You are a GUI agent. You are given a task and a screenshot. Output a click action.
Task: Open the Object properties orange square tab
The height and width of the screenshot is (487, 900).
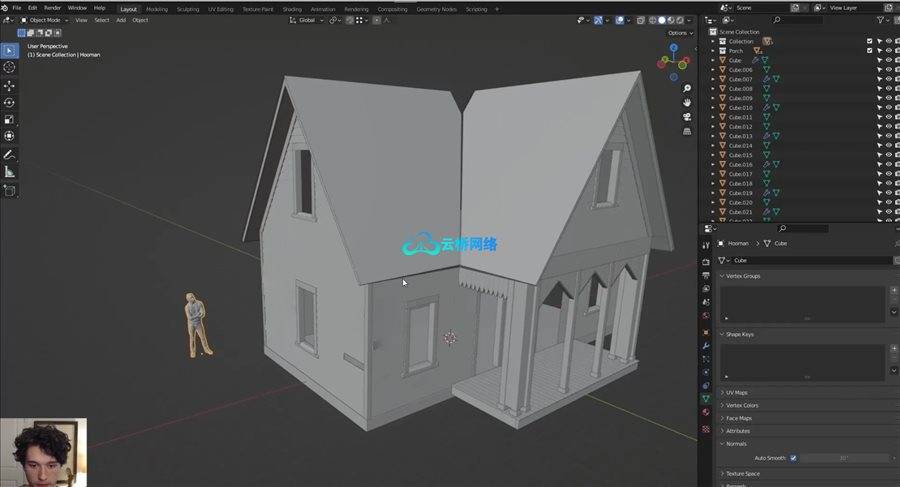pyautogui.click(x=706, y=332)
